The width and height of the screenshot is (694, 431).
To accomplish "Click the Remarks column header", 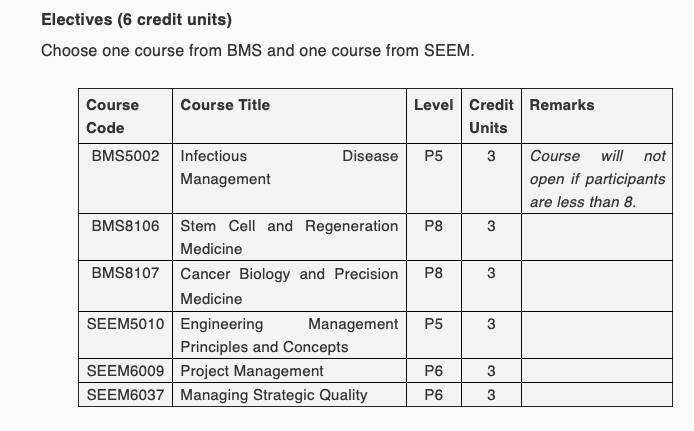I will (x=562, y=105).
